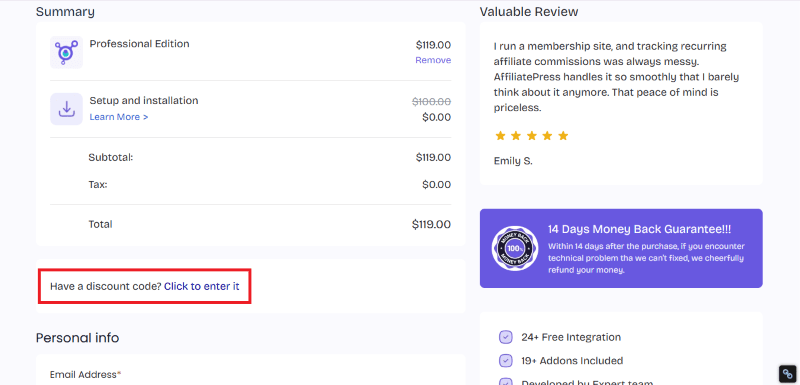Click the 'Email Address' field label
The height and width of the screenshot is (385, 800).
click(x=85, y=374)
